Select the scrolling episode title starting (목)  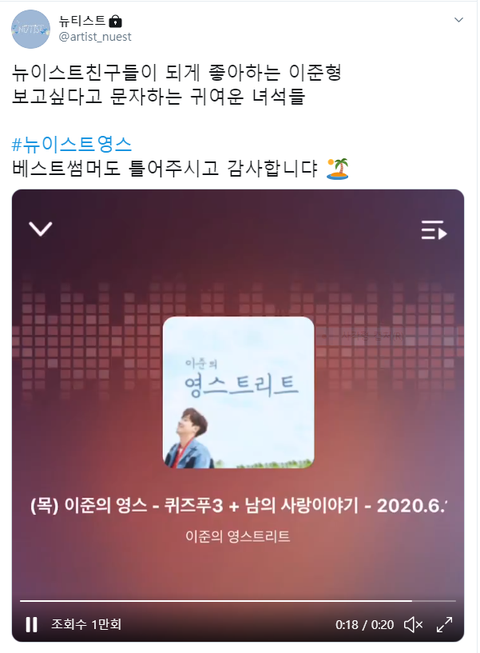tap(238, 506)
